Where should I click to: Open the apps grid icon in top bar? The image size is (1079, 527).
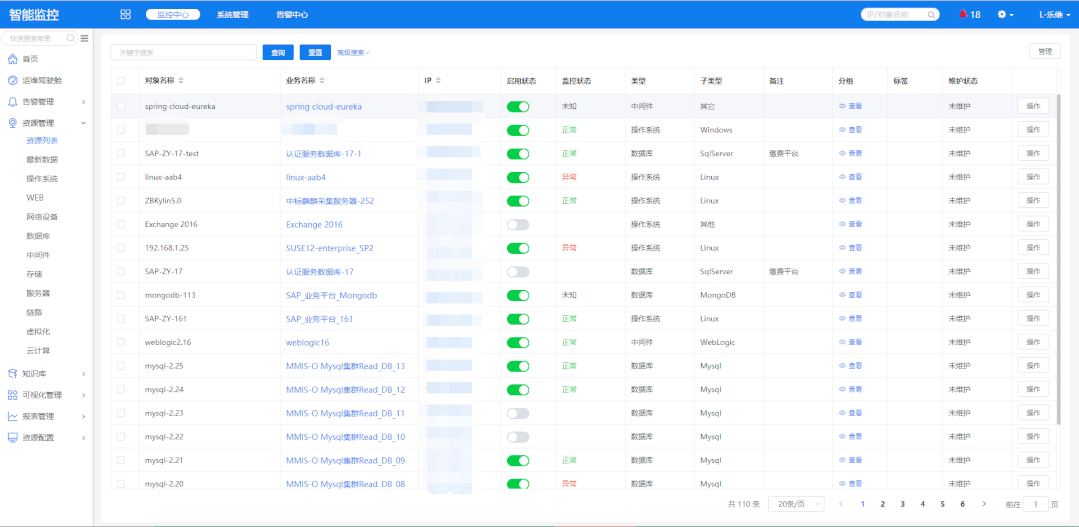point(125,14)
